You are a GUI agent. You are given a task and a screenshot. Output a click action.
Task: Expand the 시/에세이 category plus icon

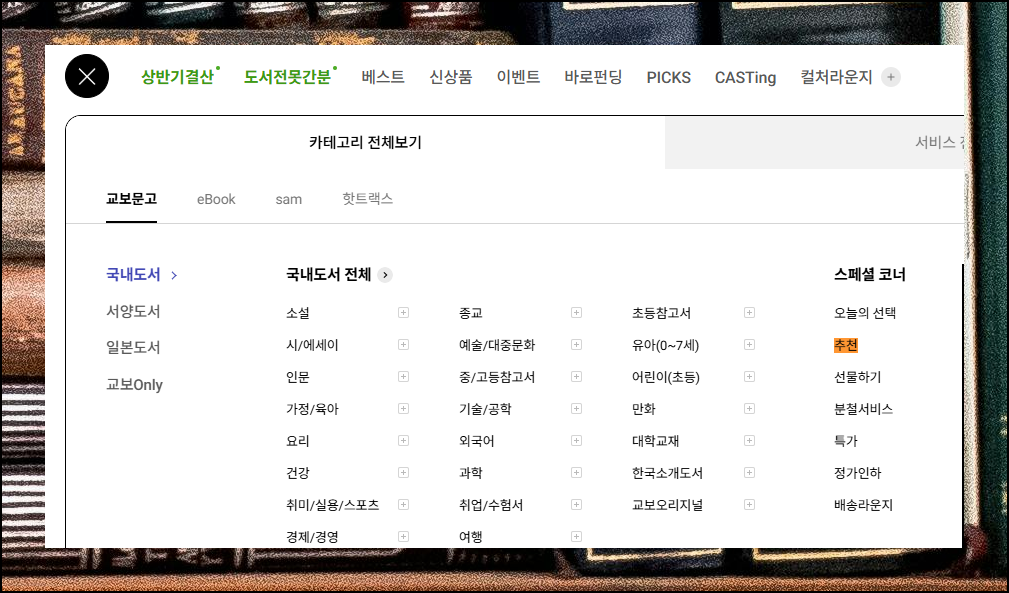click(x=403, y=345)
